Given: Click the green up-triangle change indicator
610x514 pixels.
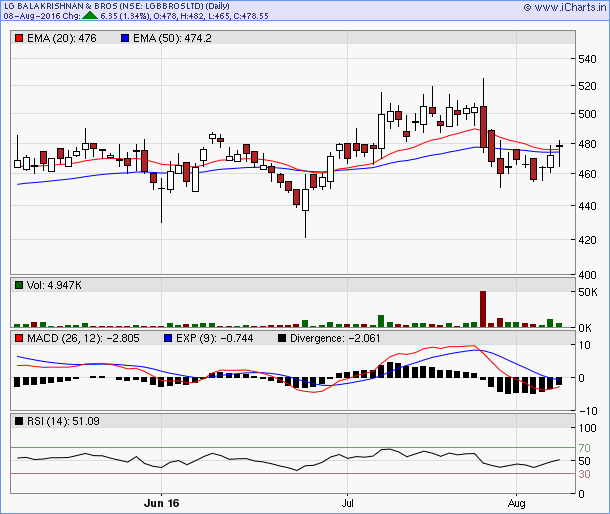Looking at the screenshot, I should pos(90,16).
